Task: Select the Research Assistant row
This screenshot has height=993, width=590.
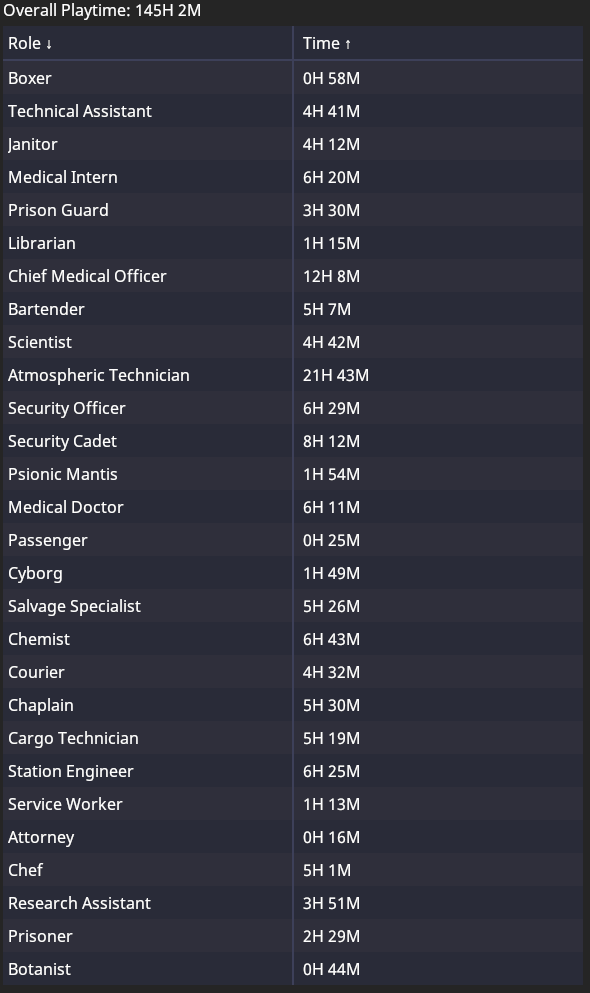Action: coord(292,903)
